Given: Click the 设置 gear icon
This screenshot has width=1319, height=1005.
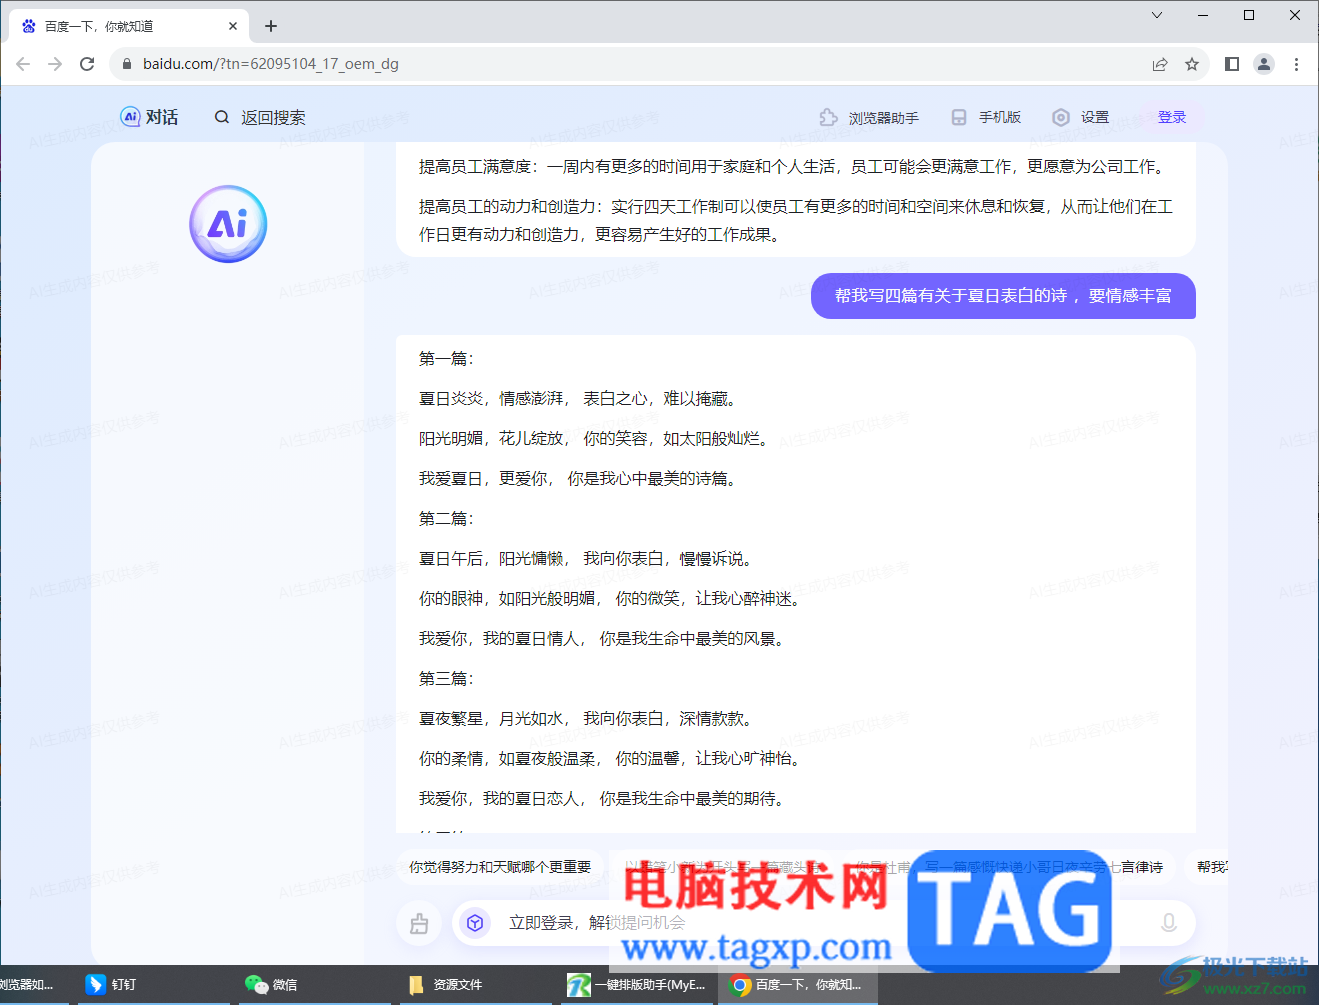Looking at the screenshot, I should (x=1061, y=117).
